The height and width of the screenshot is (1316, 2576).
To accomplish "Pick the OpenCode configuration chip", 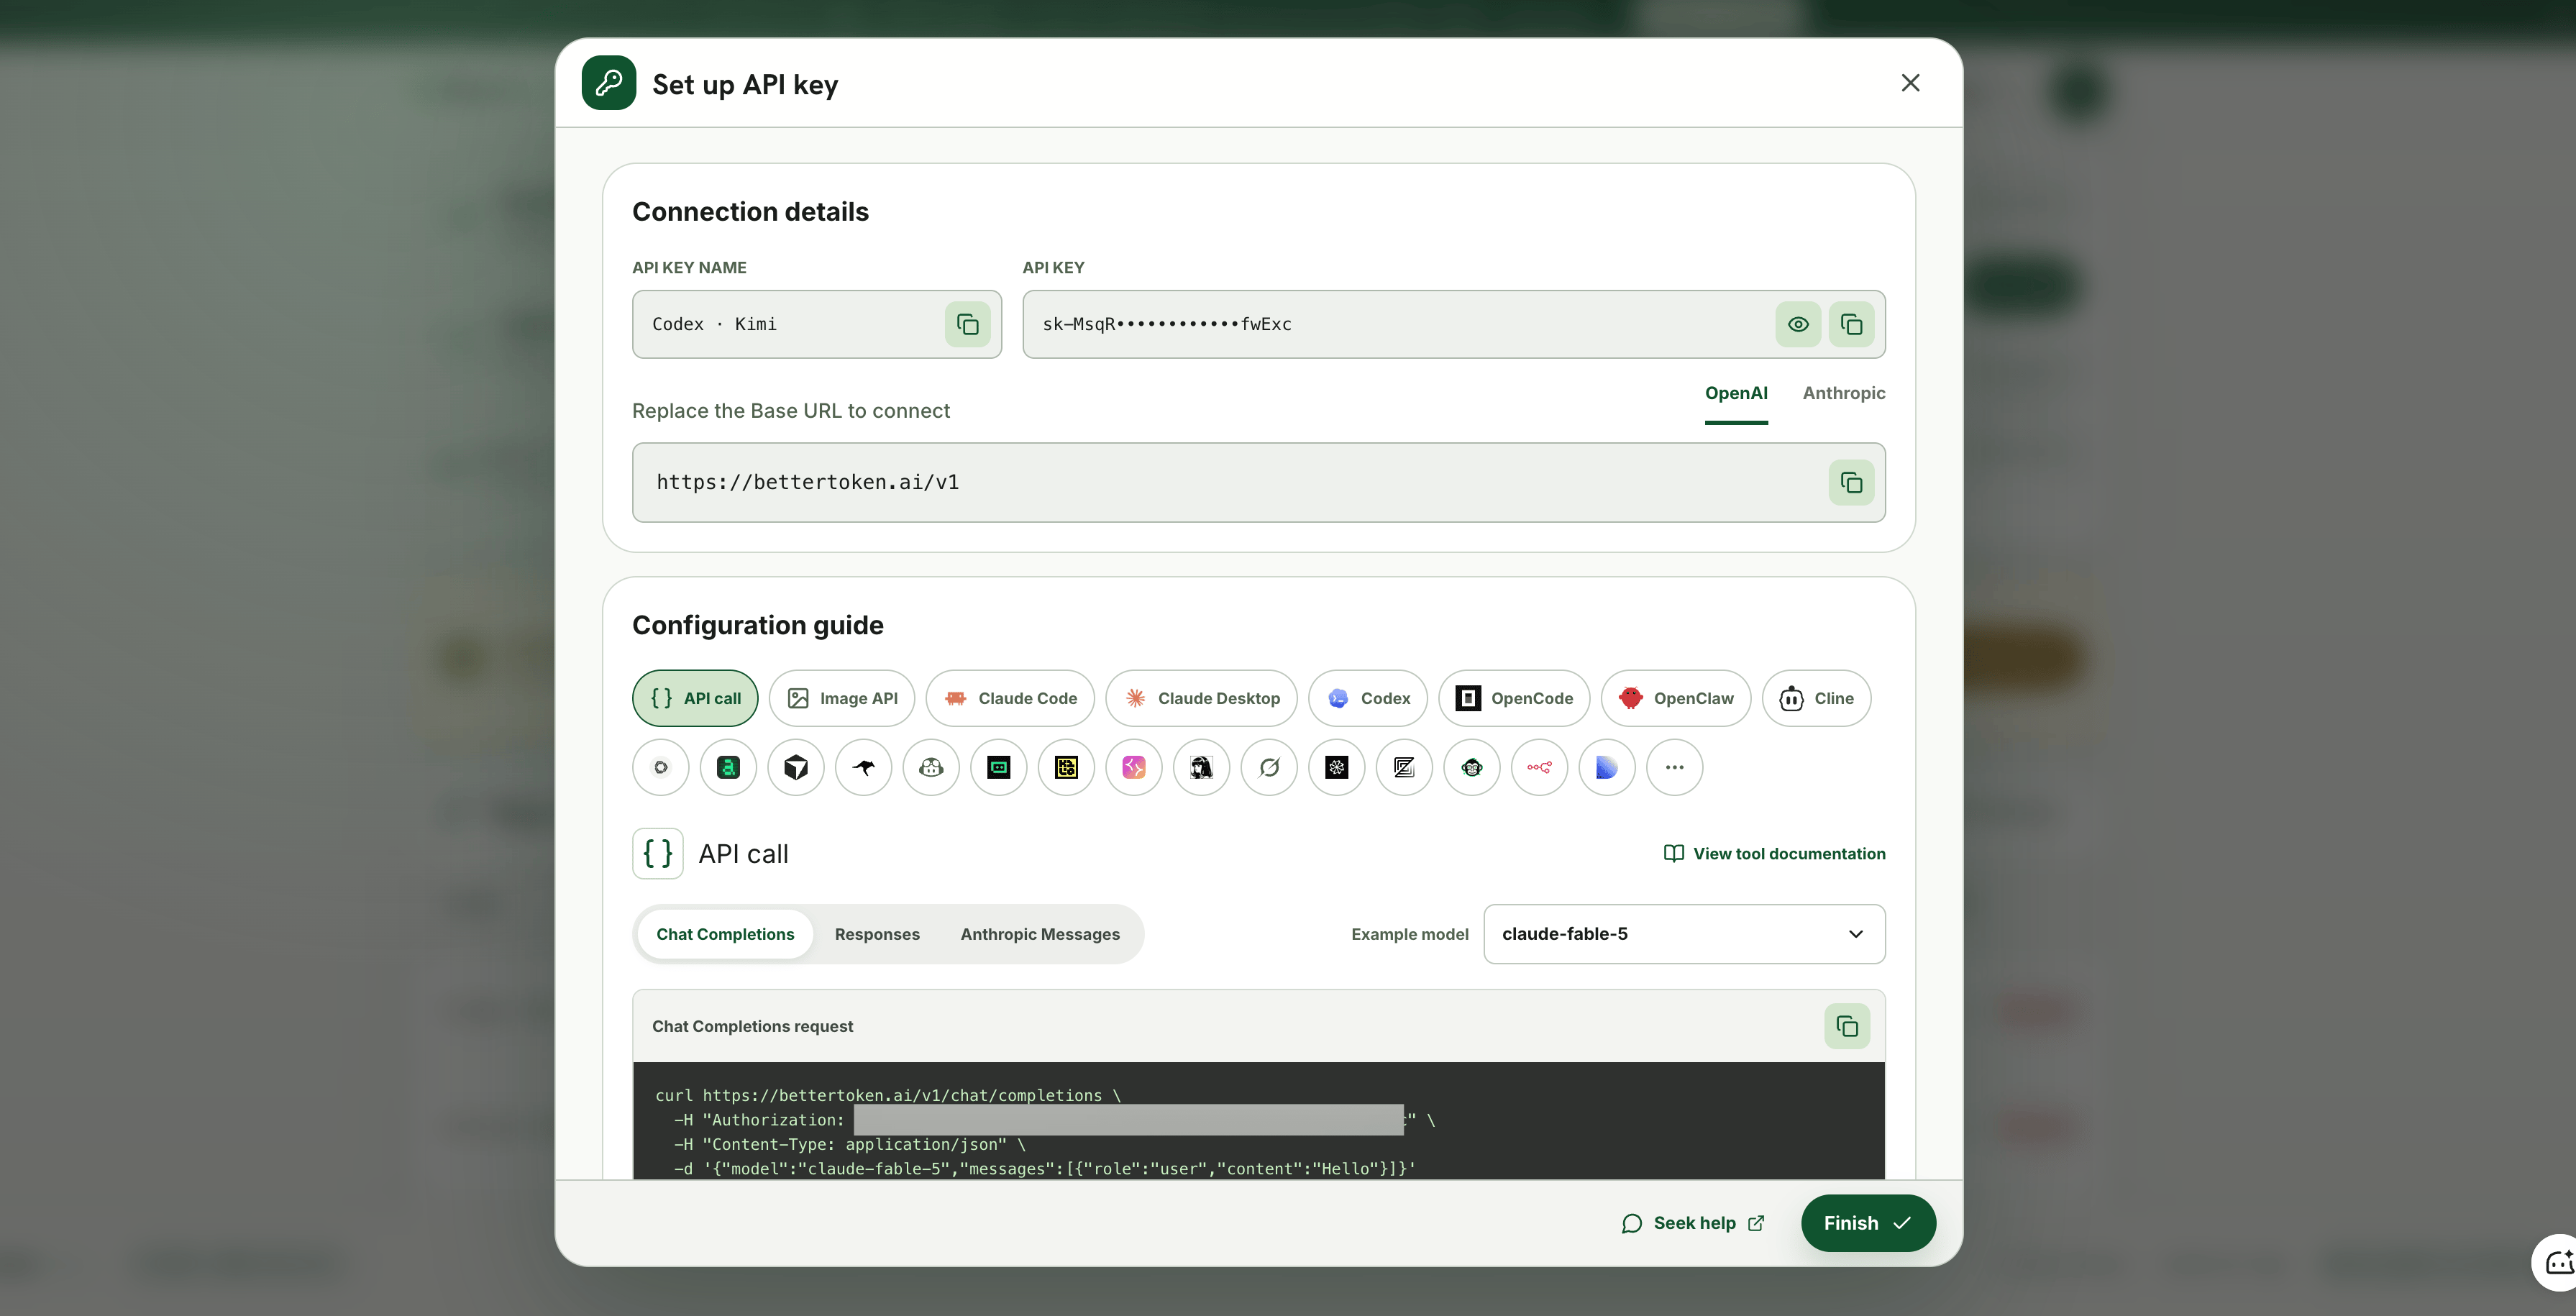I will tap(1514, 698).
